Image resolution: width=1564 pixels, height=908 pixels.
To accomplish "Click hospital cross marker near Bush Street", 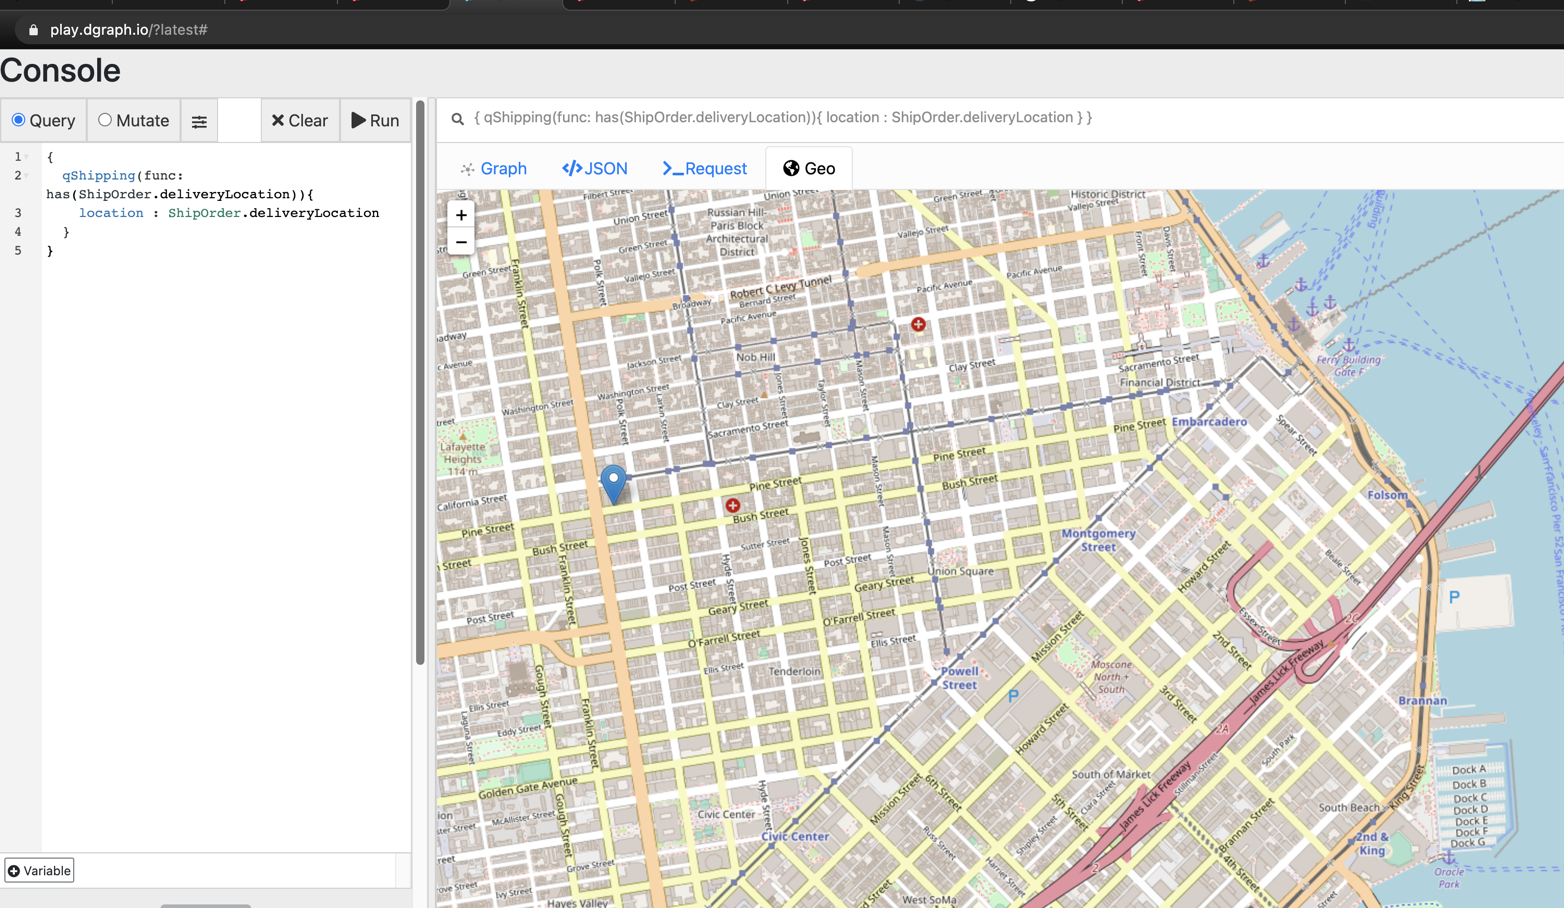I will coord(733,505).
